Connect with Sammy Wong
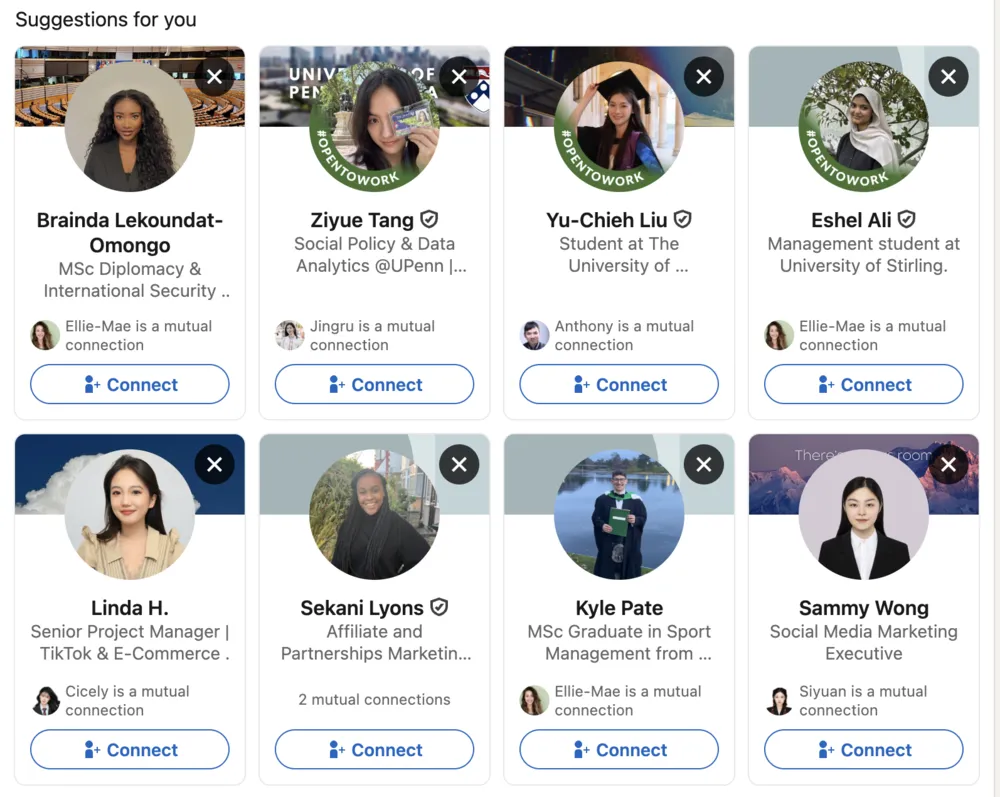 tap(864, 750)
